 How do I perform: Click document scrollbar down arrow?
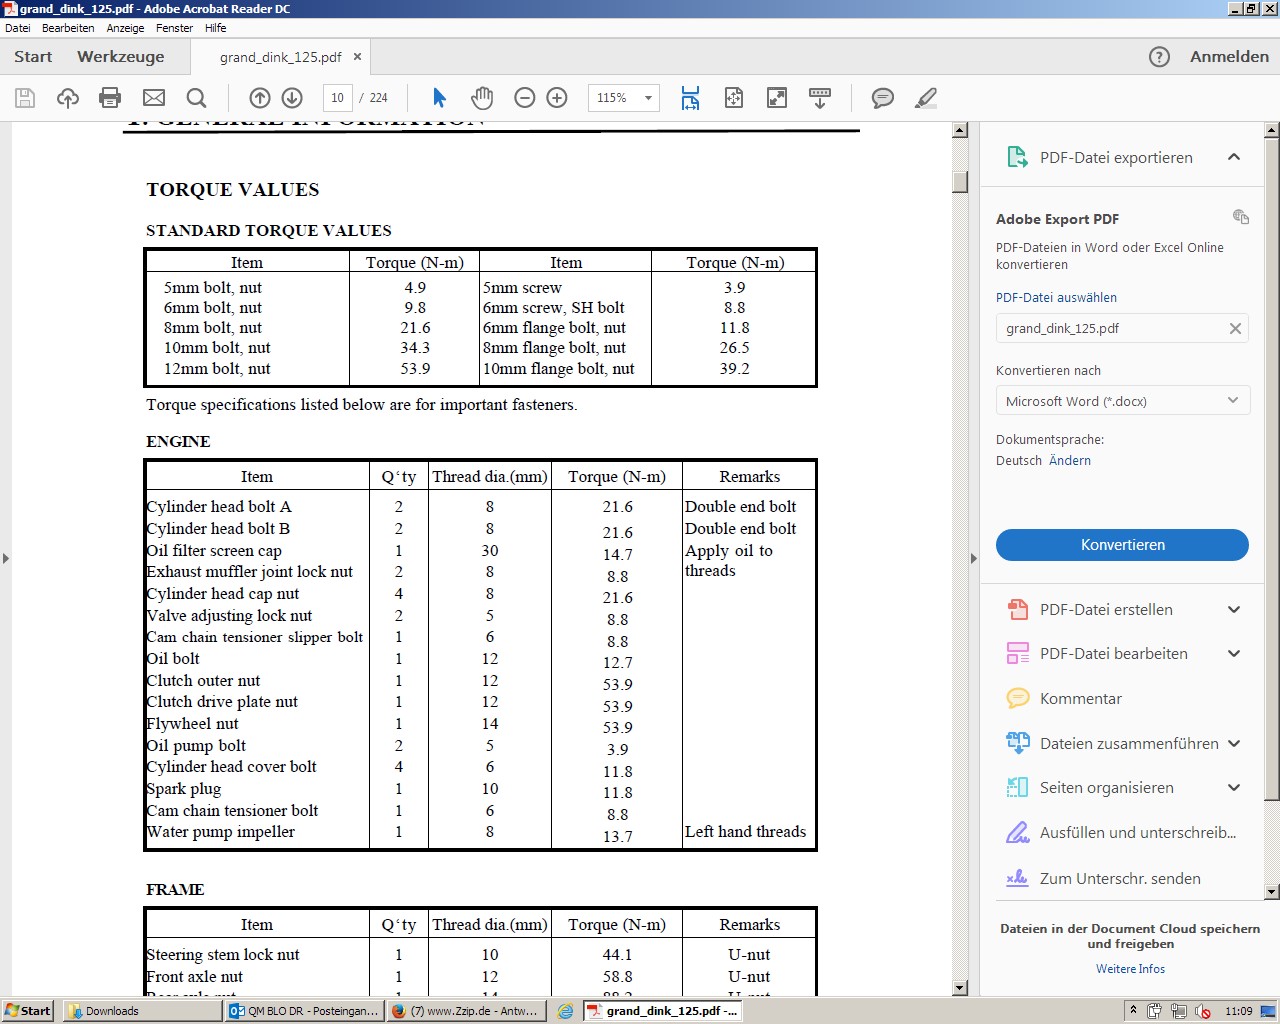[960, 988]
